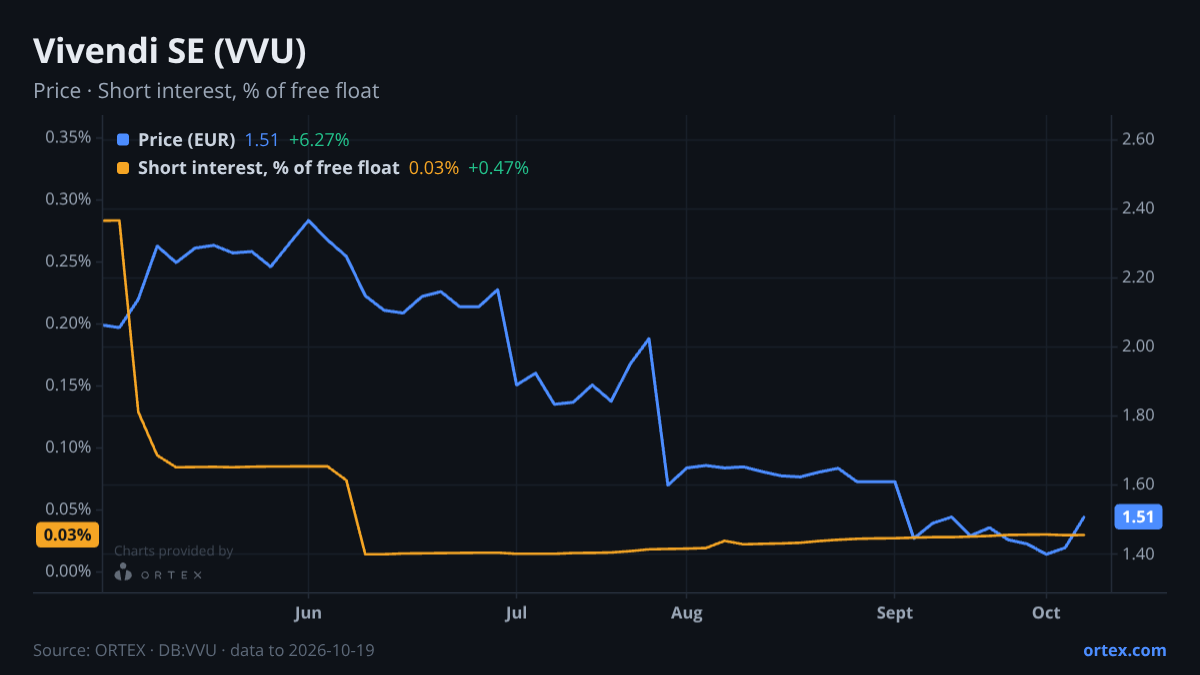Click the 0.10% left-axis label
This screenshot has width=1200, height=675.
point(68,447)
